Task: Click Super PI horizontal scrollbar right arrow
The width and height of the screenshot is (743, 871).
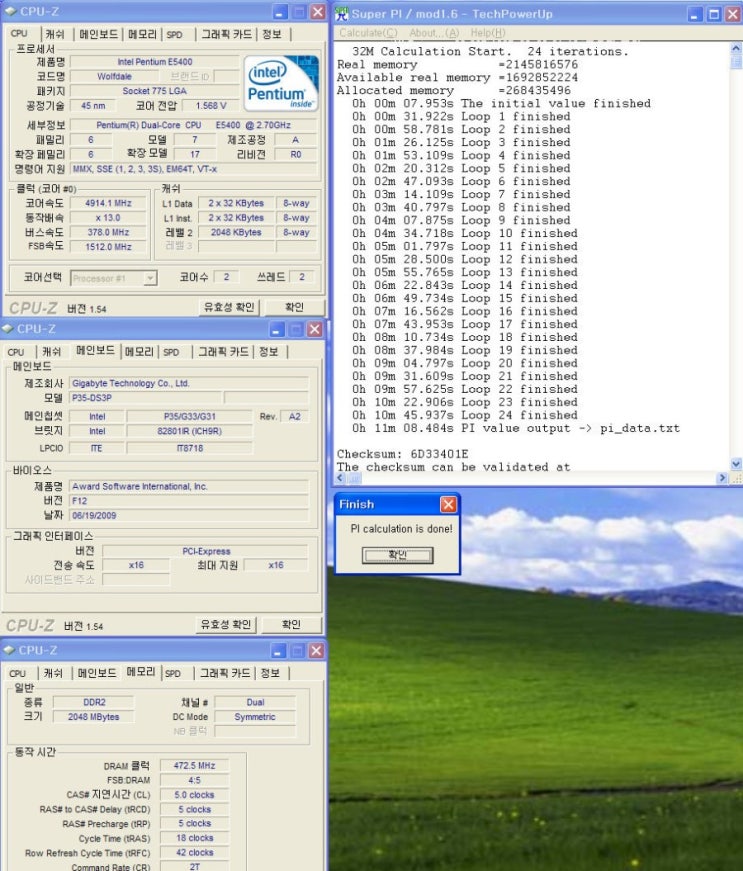Action: [x=722, y=478]
